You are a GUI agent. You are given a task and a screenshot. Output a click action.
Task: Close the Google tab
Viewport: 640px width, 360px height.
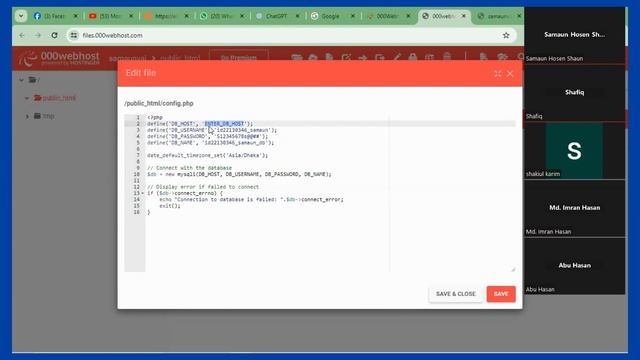(353, 16)
